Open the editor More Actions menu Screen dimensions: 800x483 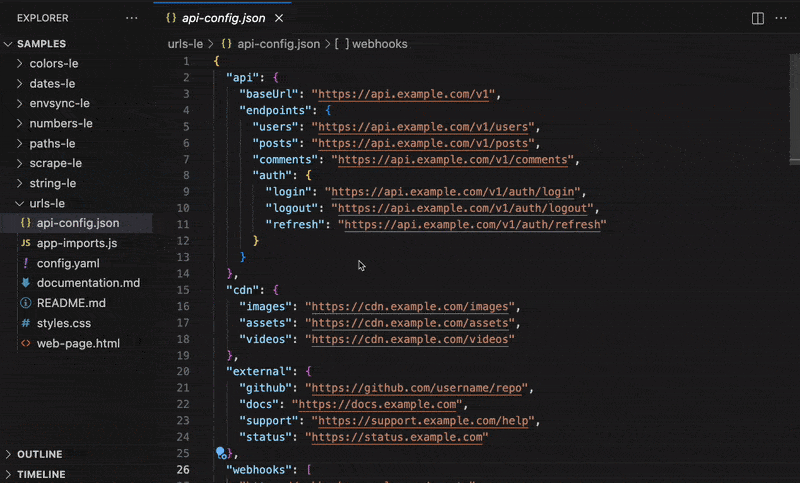click(781, 18)
